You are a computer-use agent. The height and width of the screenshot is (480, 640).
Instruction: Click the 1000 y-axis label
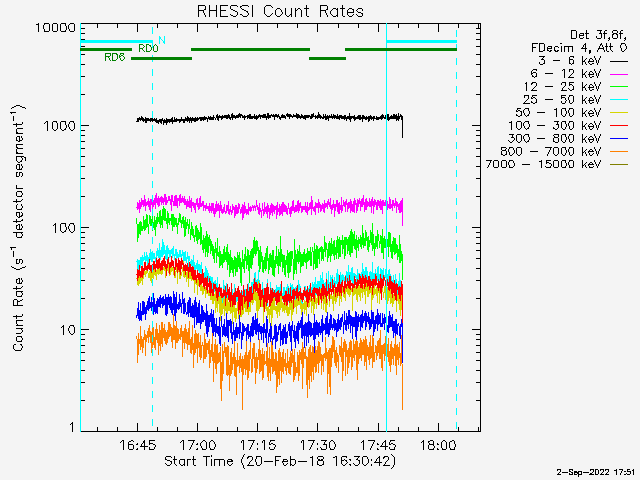[x=60, y=126]
